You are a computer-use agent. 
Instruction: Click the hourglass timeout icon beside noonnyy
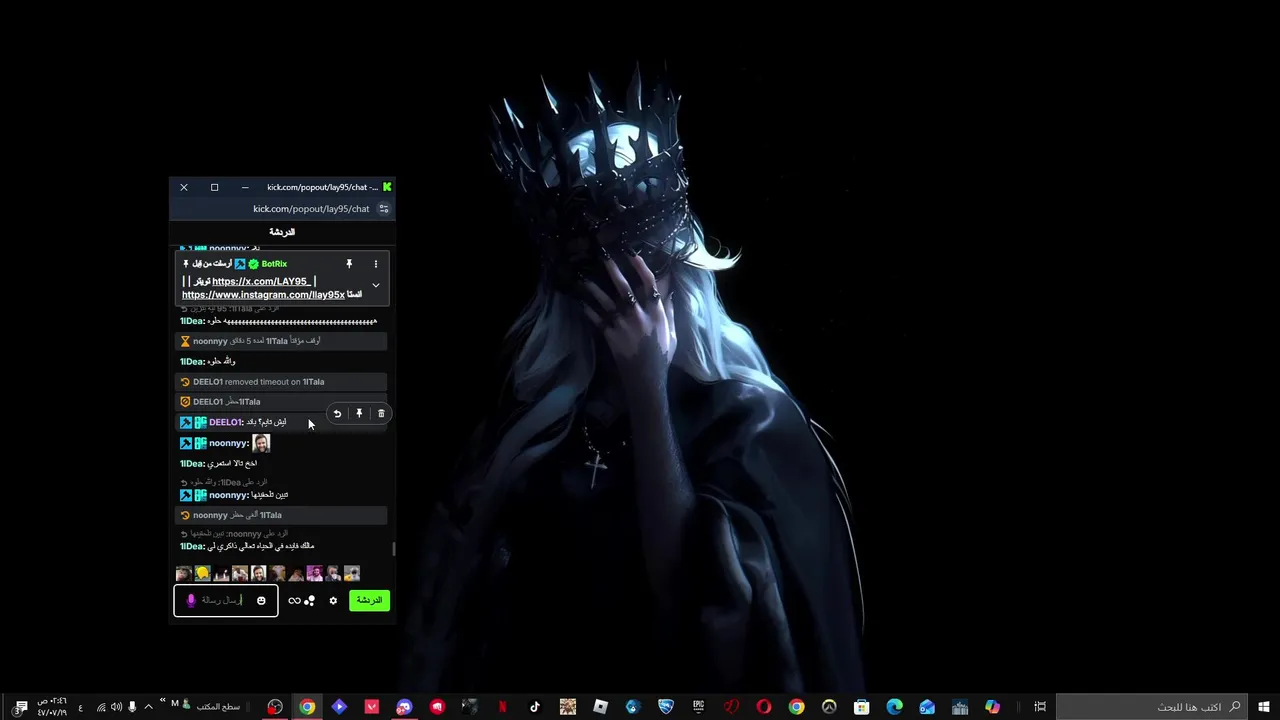pyautogui.click(x=185, y=341)
